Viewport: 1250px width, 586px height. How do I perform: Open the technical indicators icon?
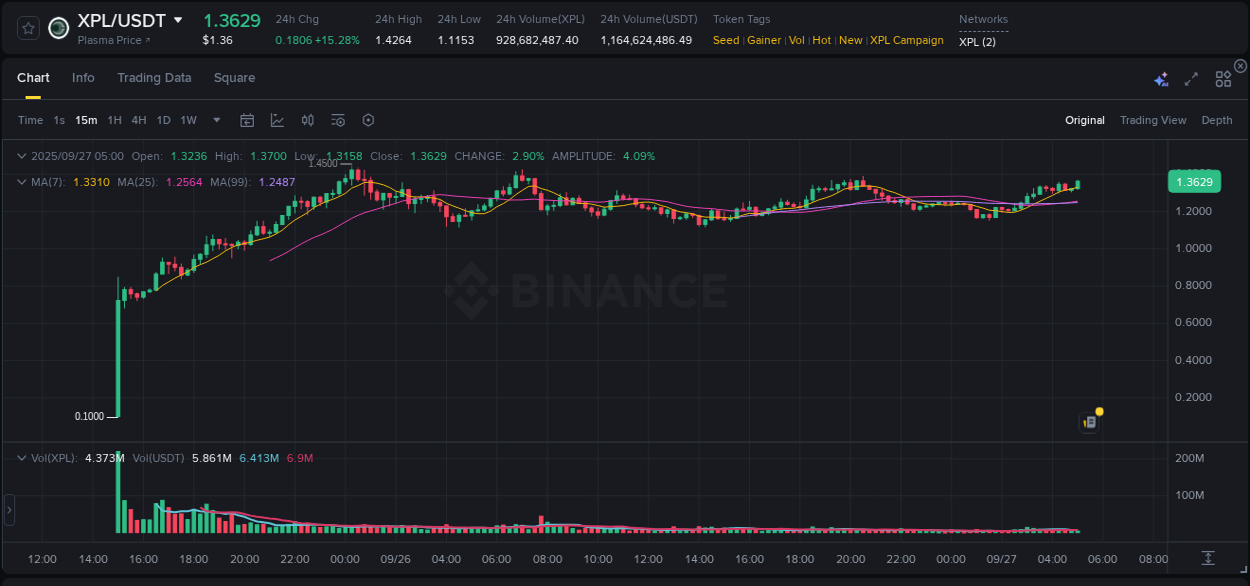pos(307,119)
